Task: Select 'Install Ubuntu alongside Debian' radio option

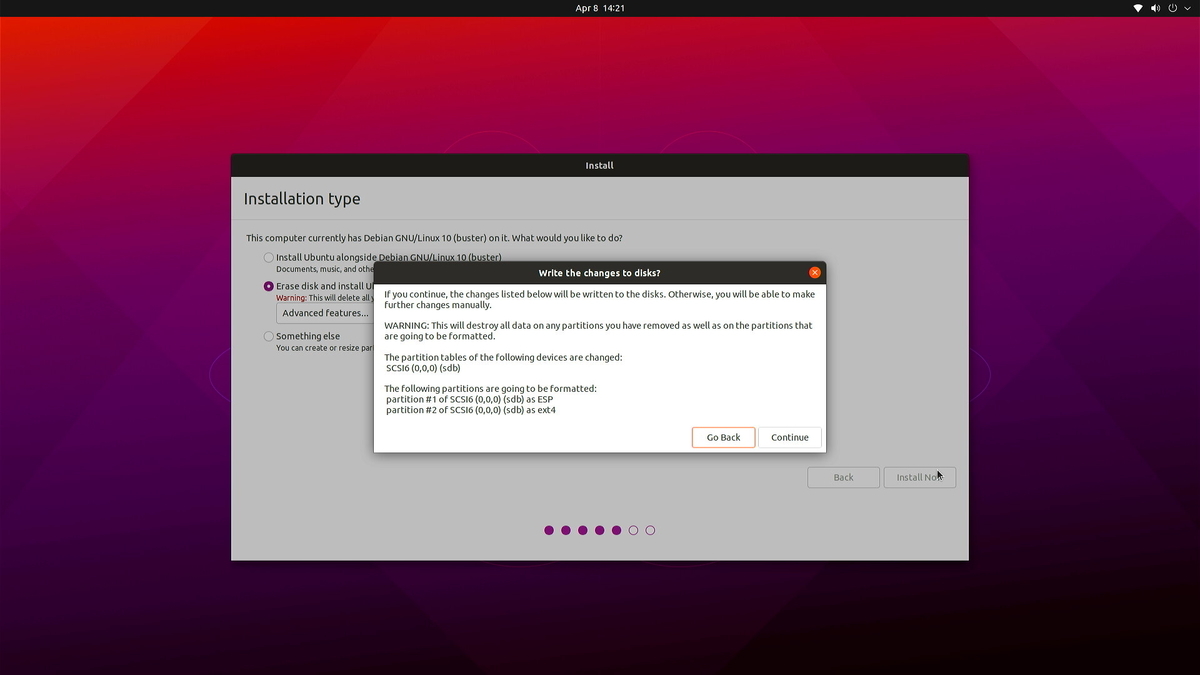Action: (x=268, y=257)
